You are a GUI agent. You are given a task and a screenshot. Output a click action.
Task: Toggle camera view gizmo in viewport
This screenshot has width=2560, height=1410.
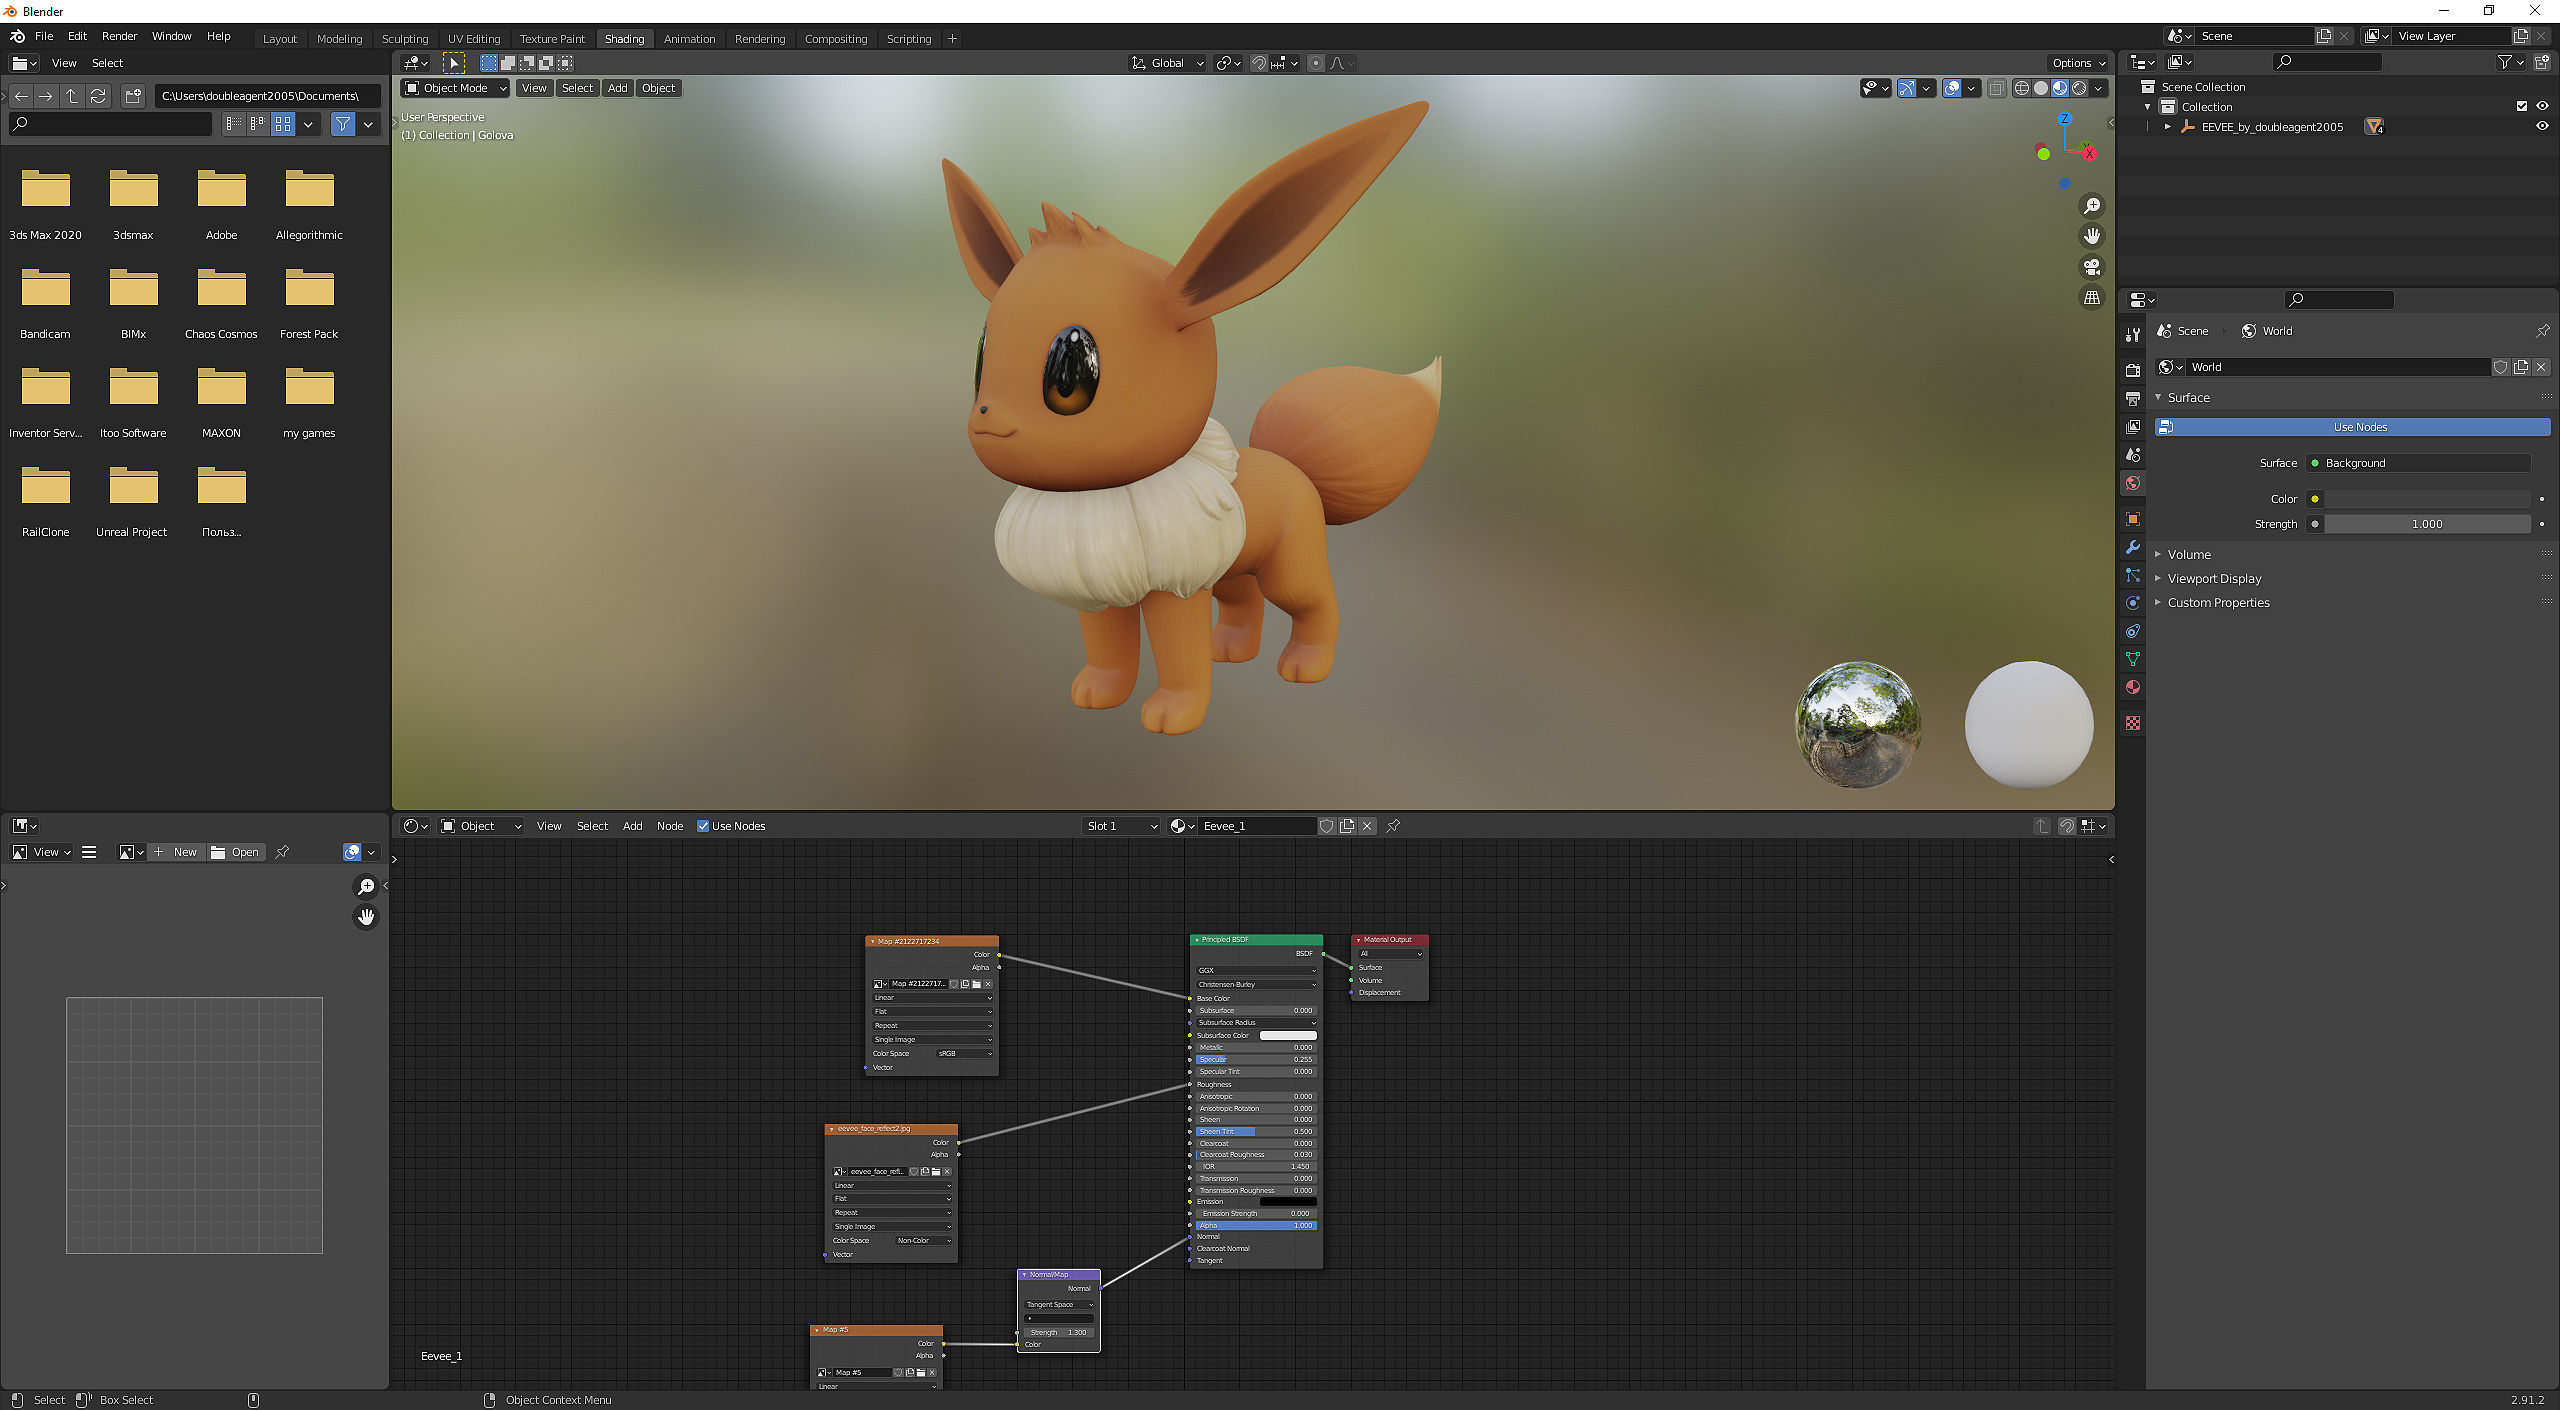[2091, 267]
